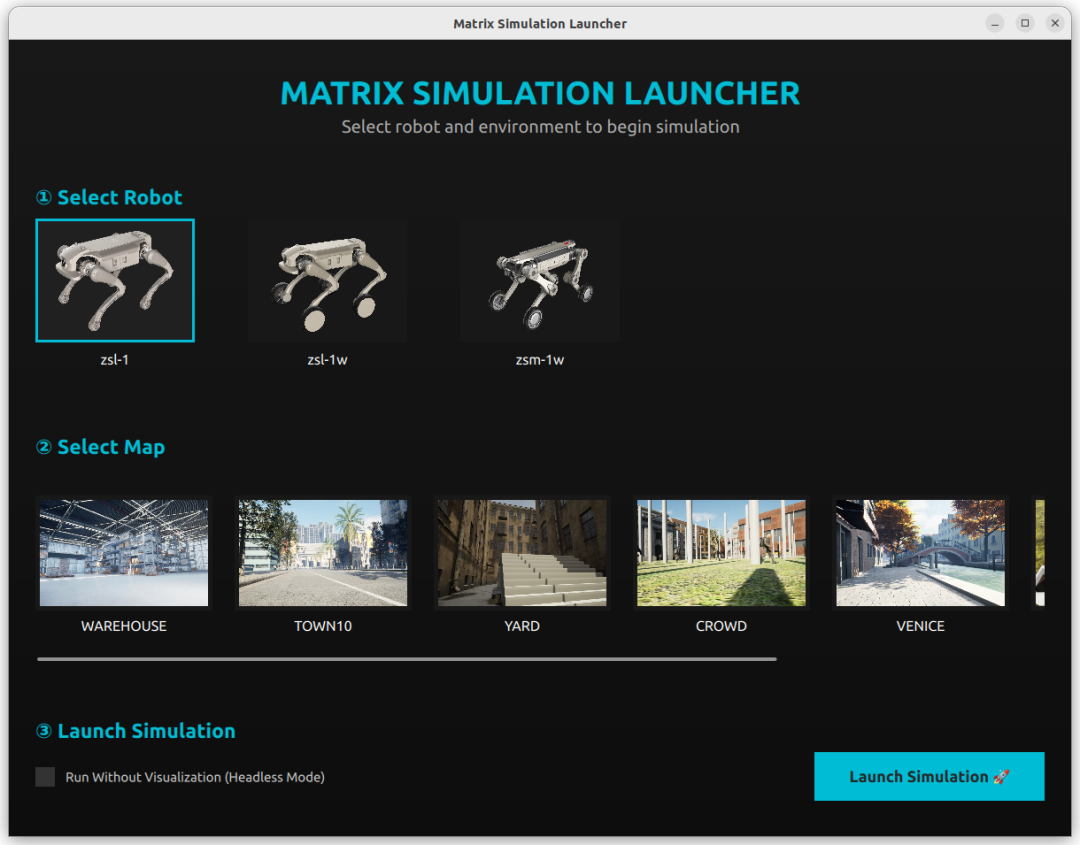Click the Launch Simulation button
This screenshot has width=1080, height=845.
(929, 777)
